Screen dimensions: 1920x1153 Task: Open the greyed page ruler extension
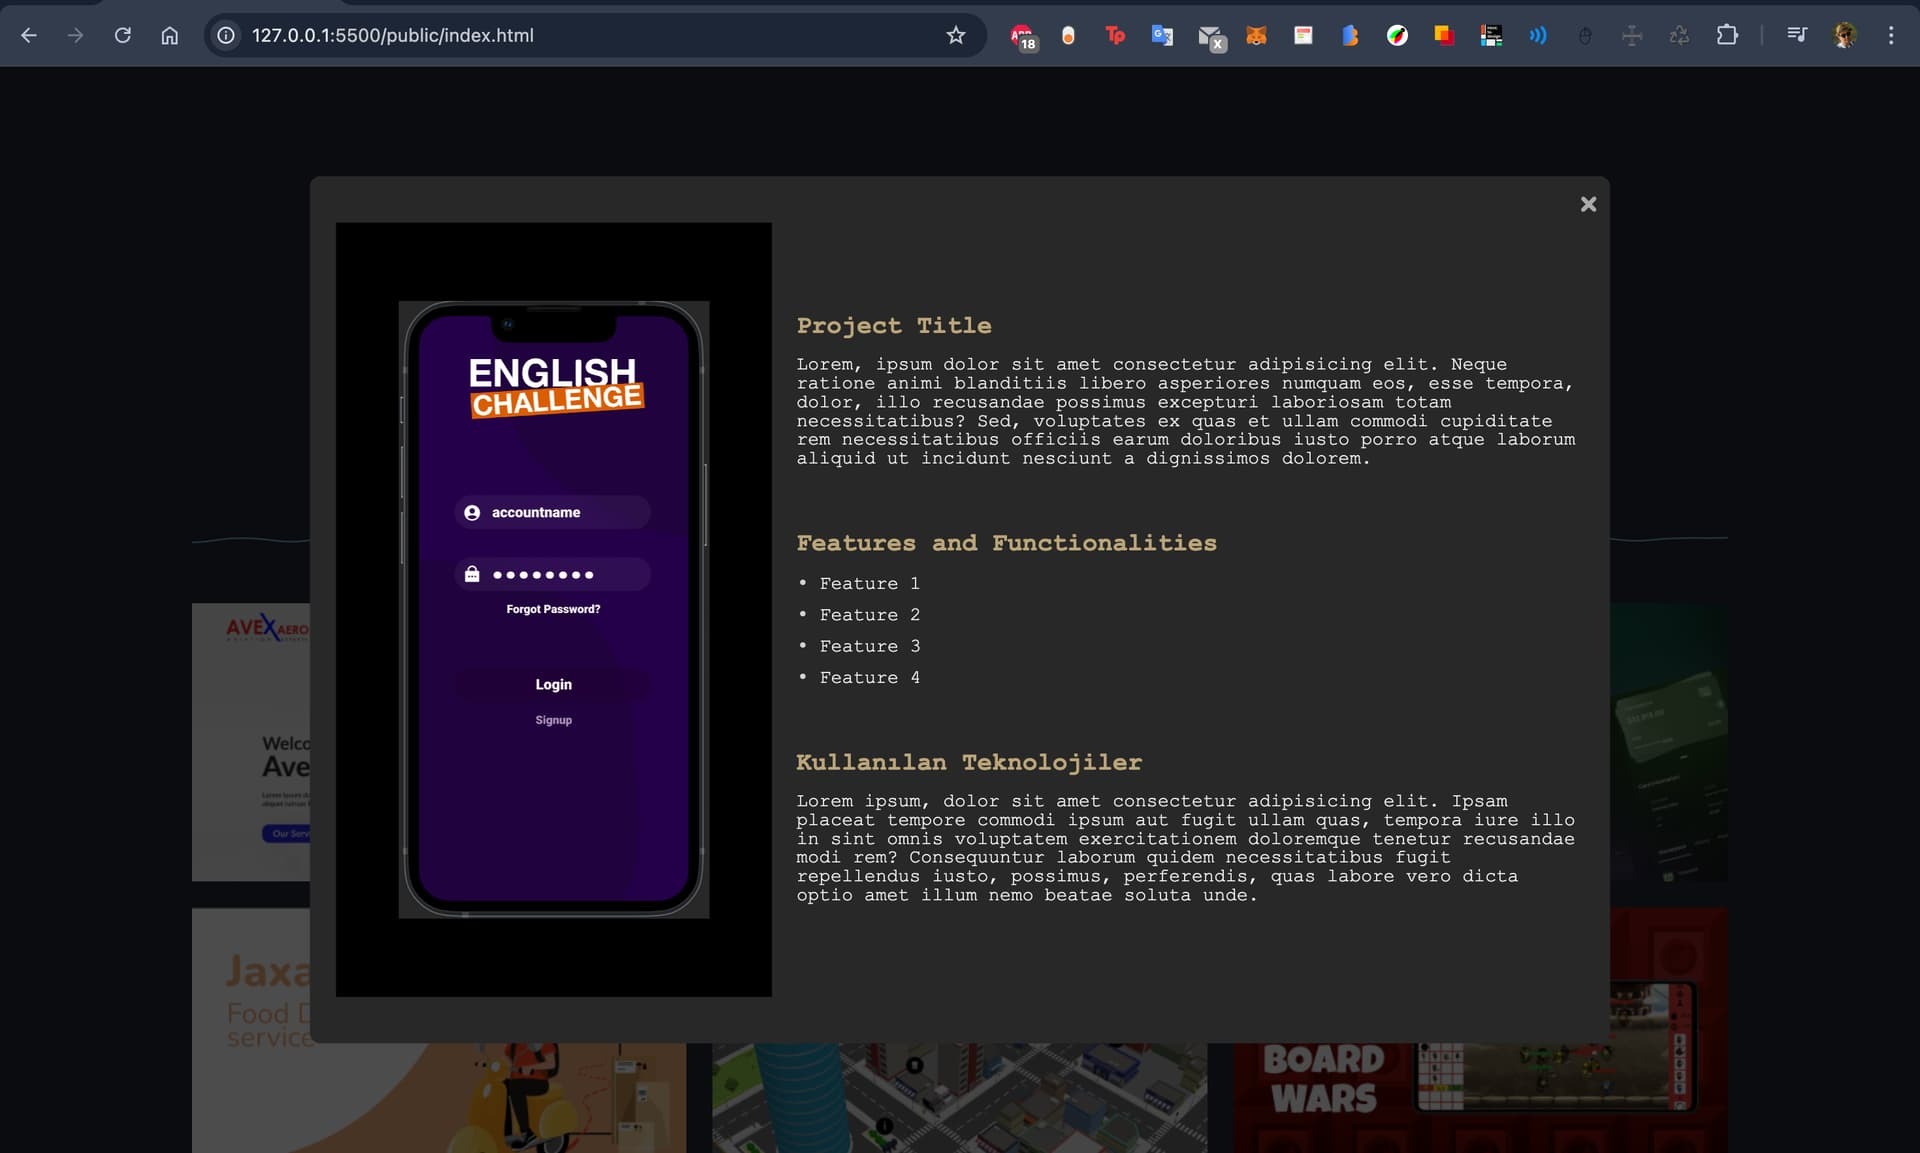click(1632, 36)
